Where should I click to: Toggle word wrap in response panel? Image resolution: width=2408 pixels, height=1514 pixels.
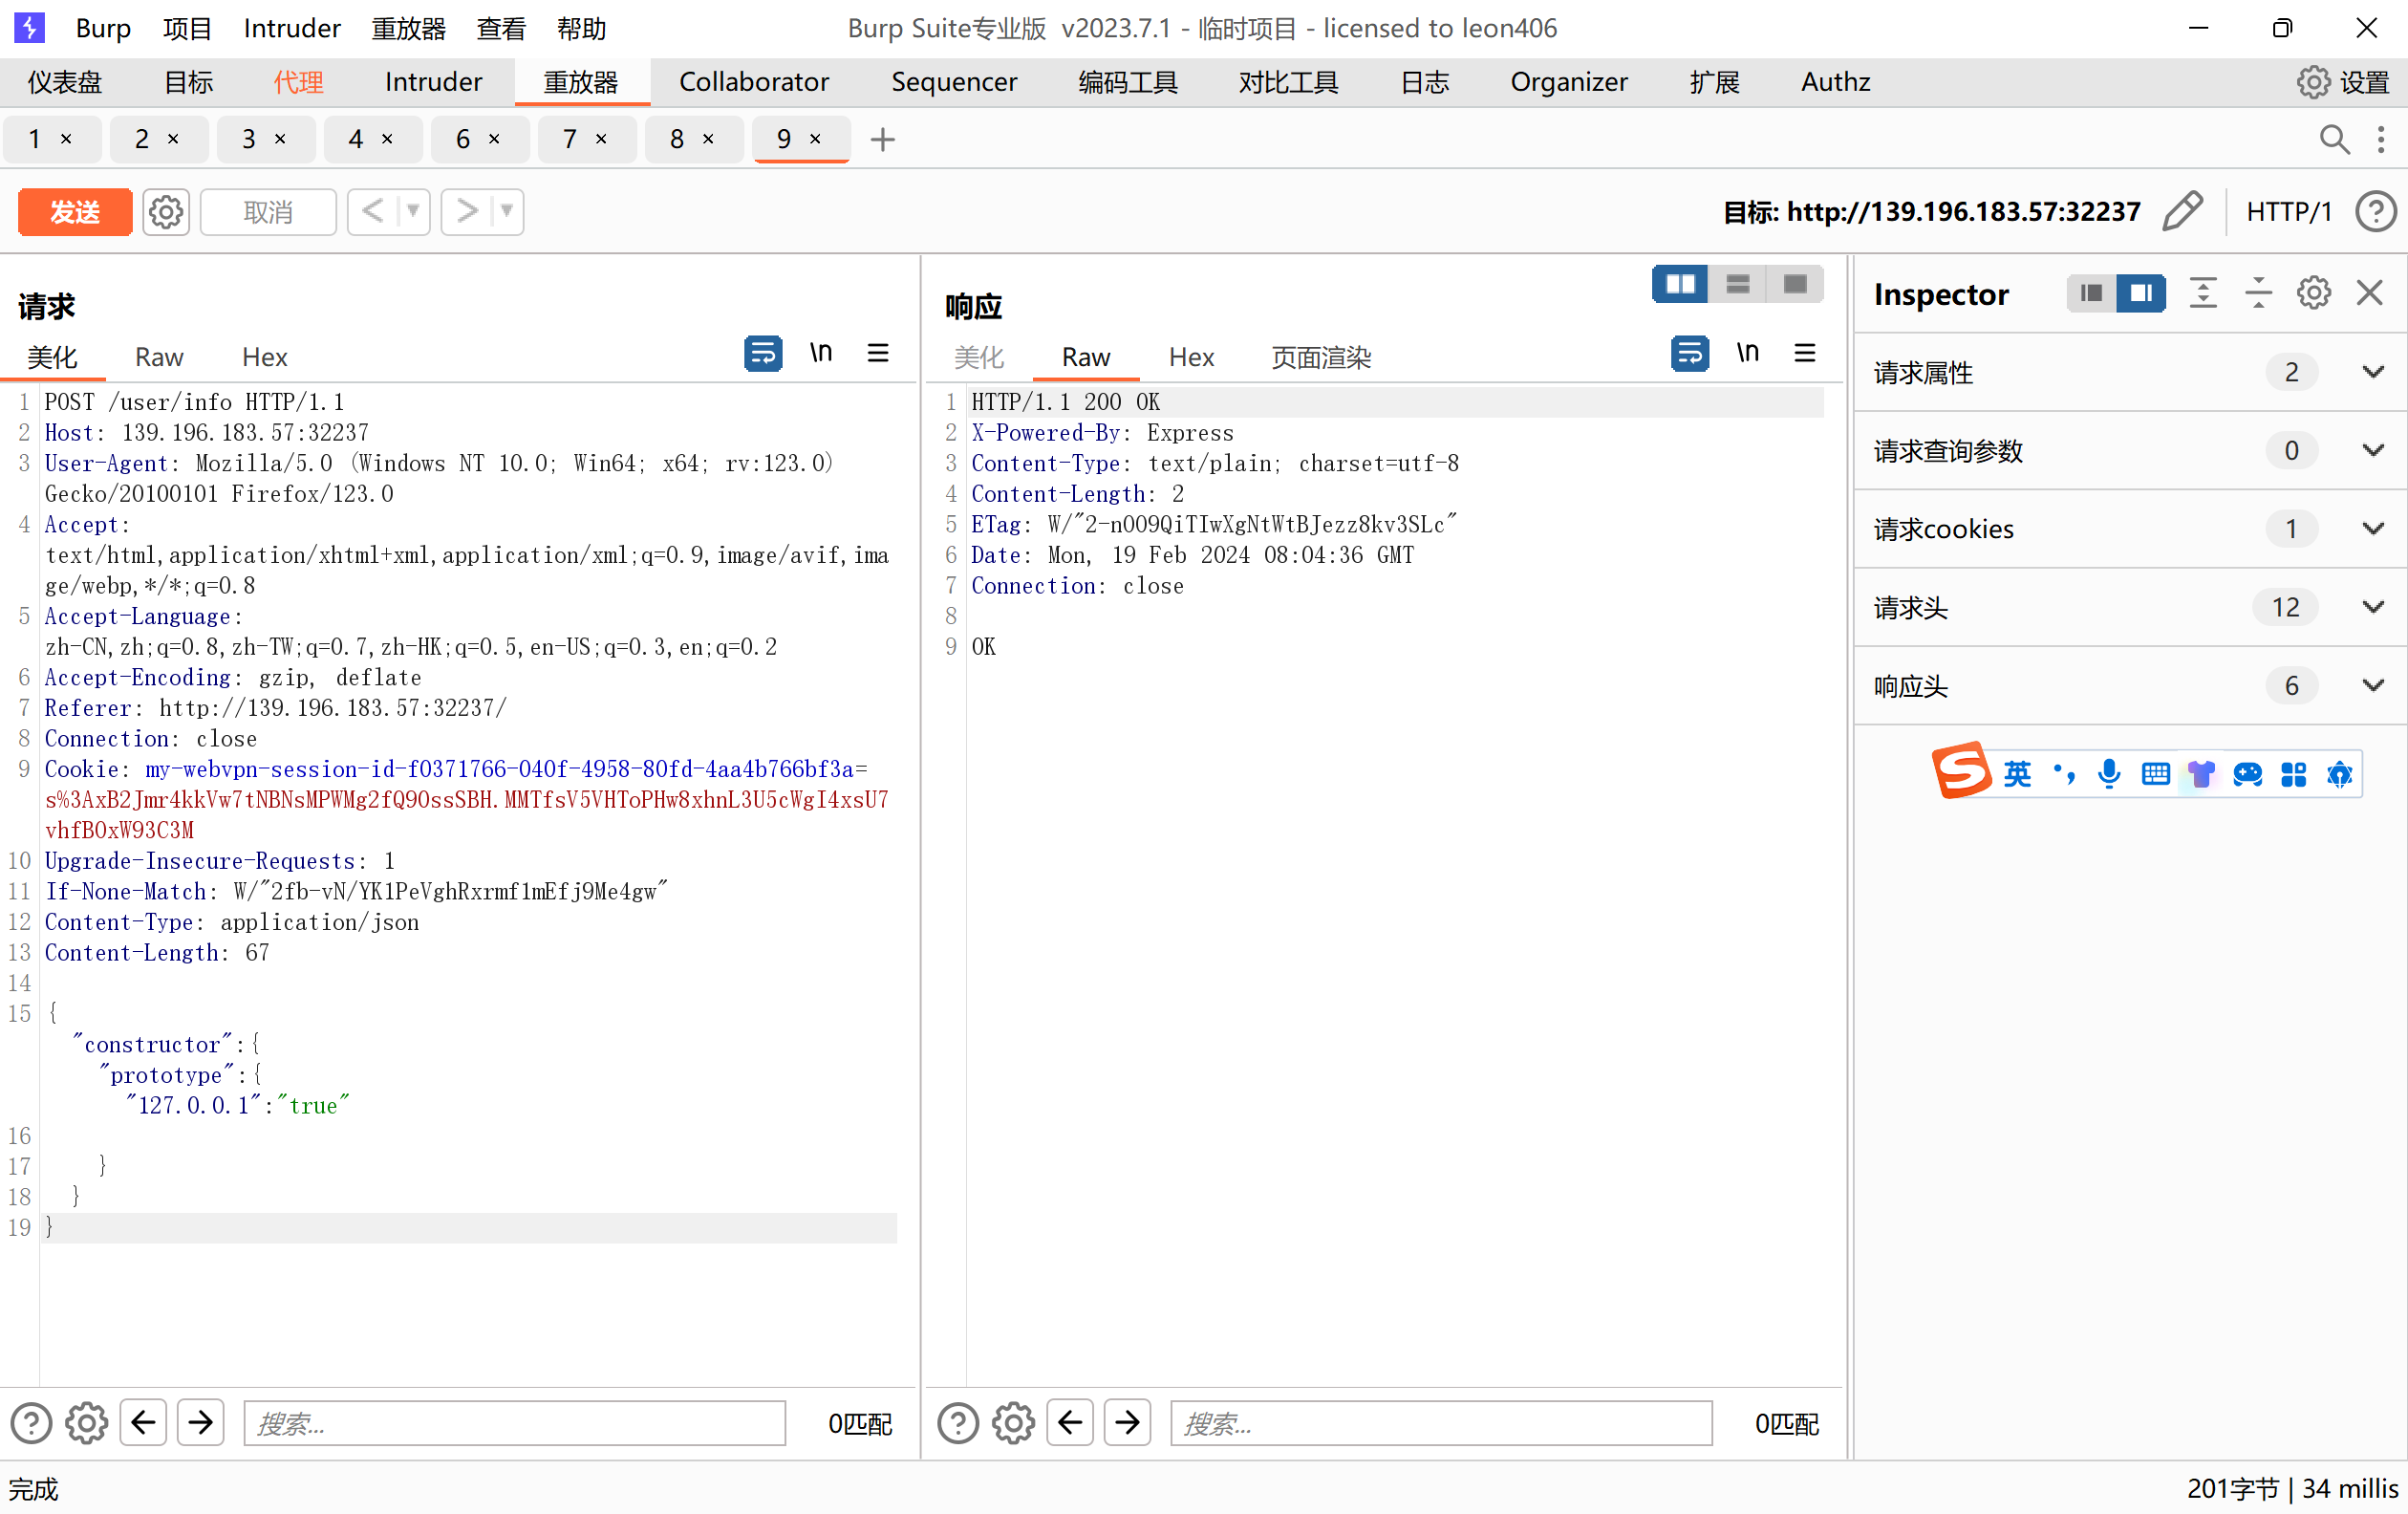(x=1690, y=353)
